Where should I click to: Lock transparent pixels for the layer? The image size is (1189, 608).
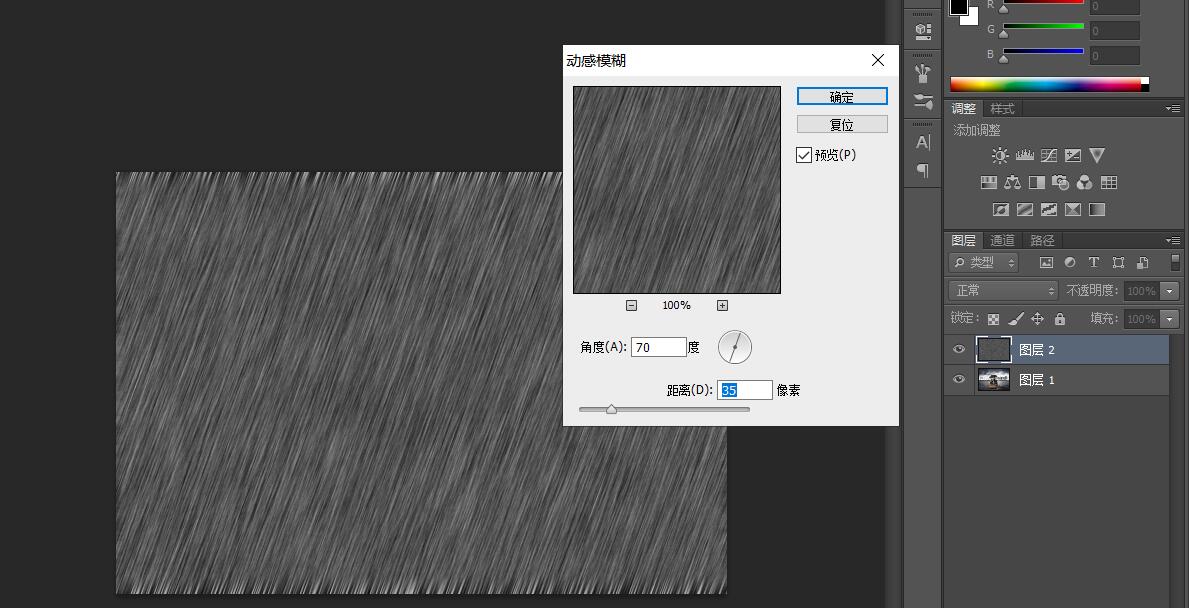click(x=993, y=319)
